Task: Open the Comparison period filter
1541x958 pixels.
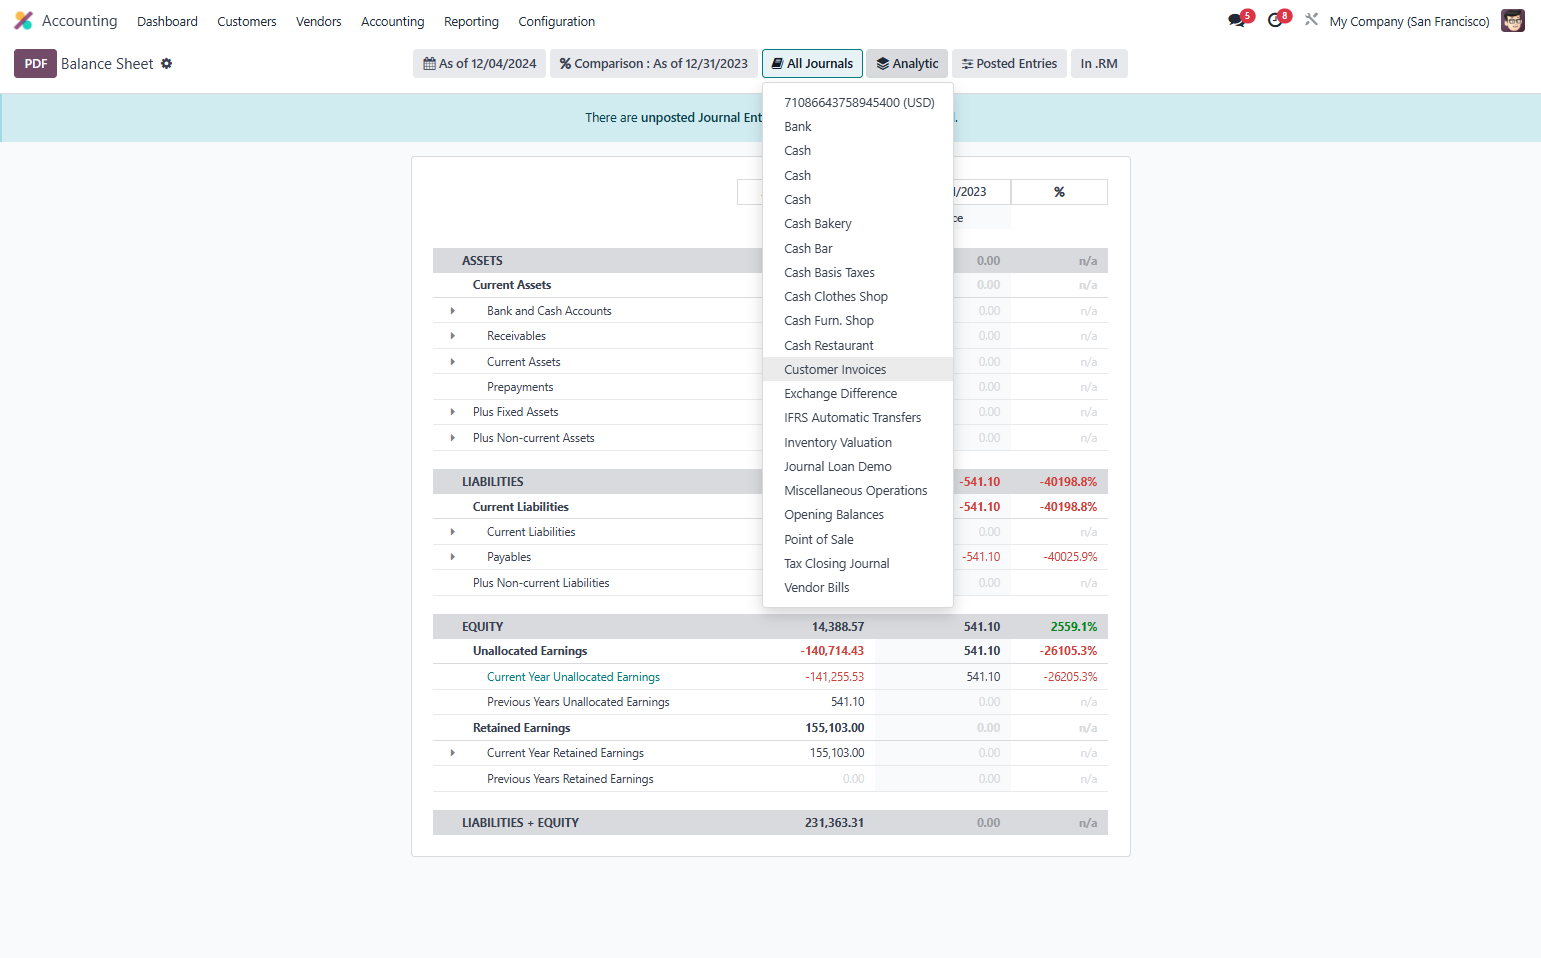Action: pyautogui.click(x=653, y=63)
